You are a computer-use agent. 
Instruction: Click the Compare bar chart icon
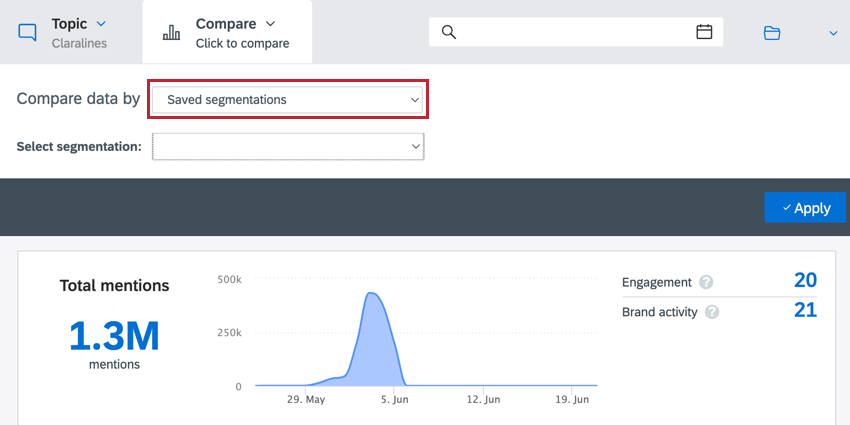[171, 33]
